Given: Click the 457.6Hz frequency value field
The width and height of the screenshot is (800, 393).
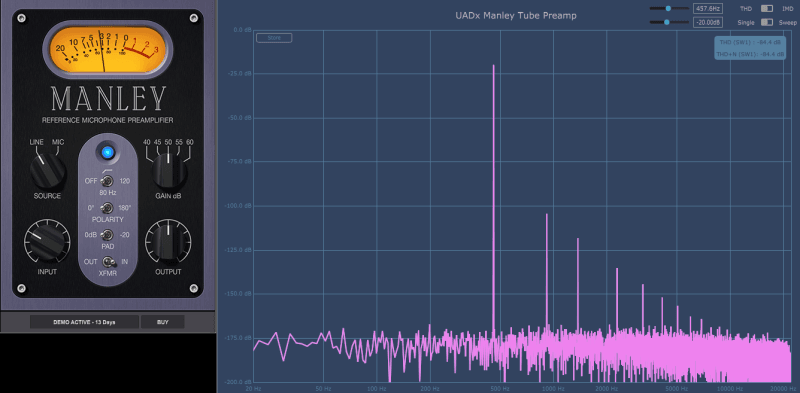Looking at the screenshot, I should tap(707, 9).
